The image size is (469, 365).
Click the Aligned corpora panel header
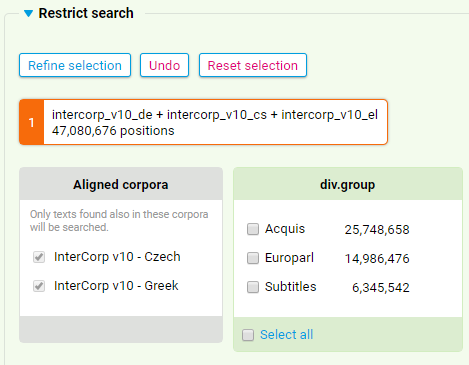click(121, 184)
